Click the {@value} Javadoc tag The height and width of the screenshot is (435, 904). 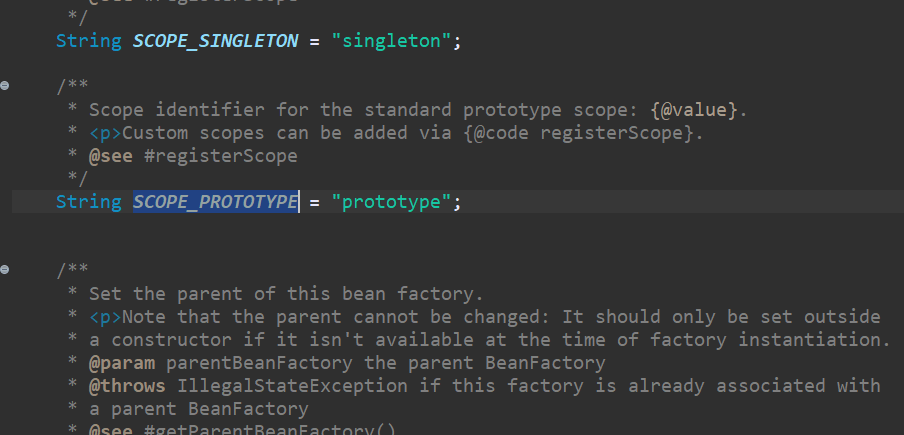tap(693, 109)
